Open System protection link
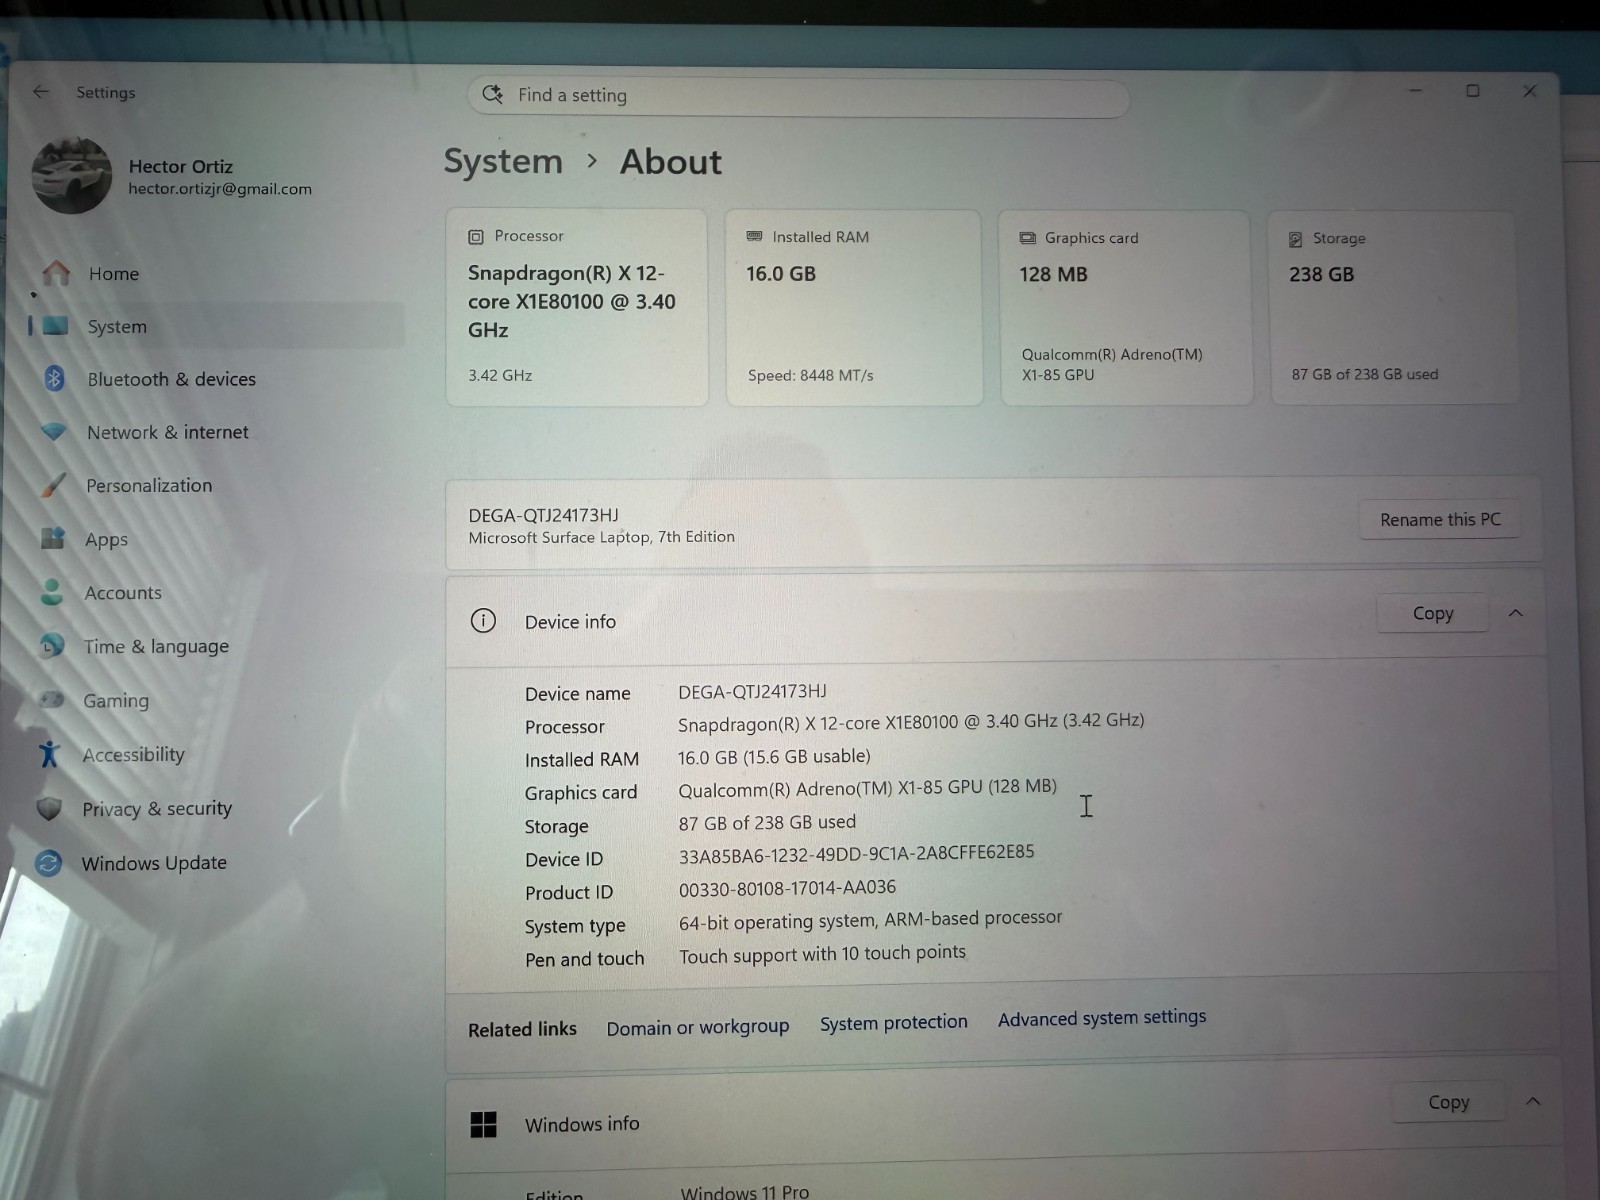1600x1200 pixels. pos(894,1022)
